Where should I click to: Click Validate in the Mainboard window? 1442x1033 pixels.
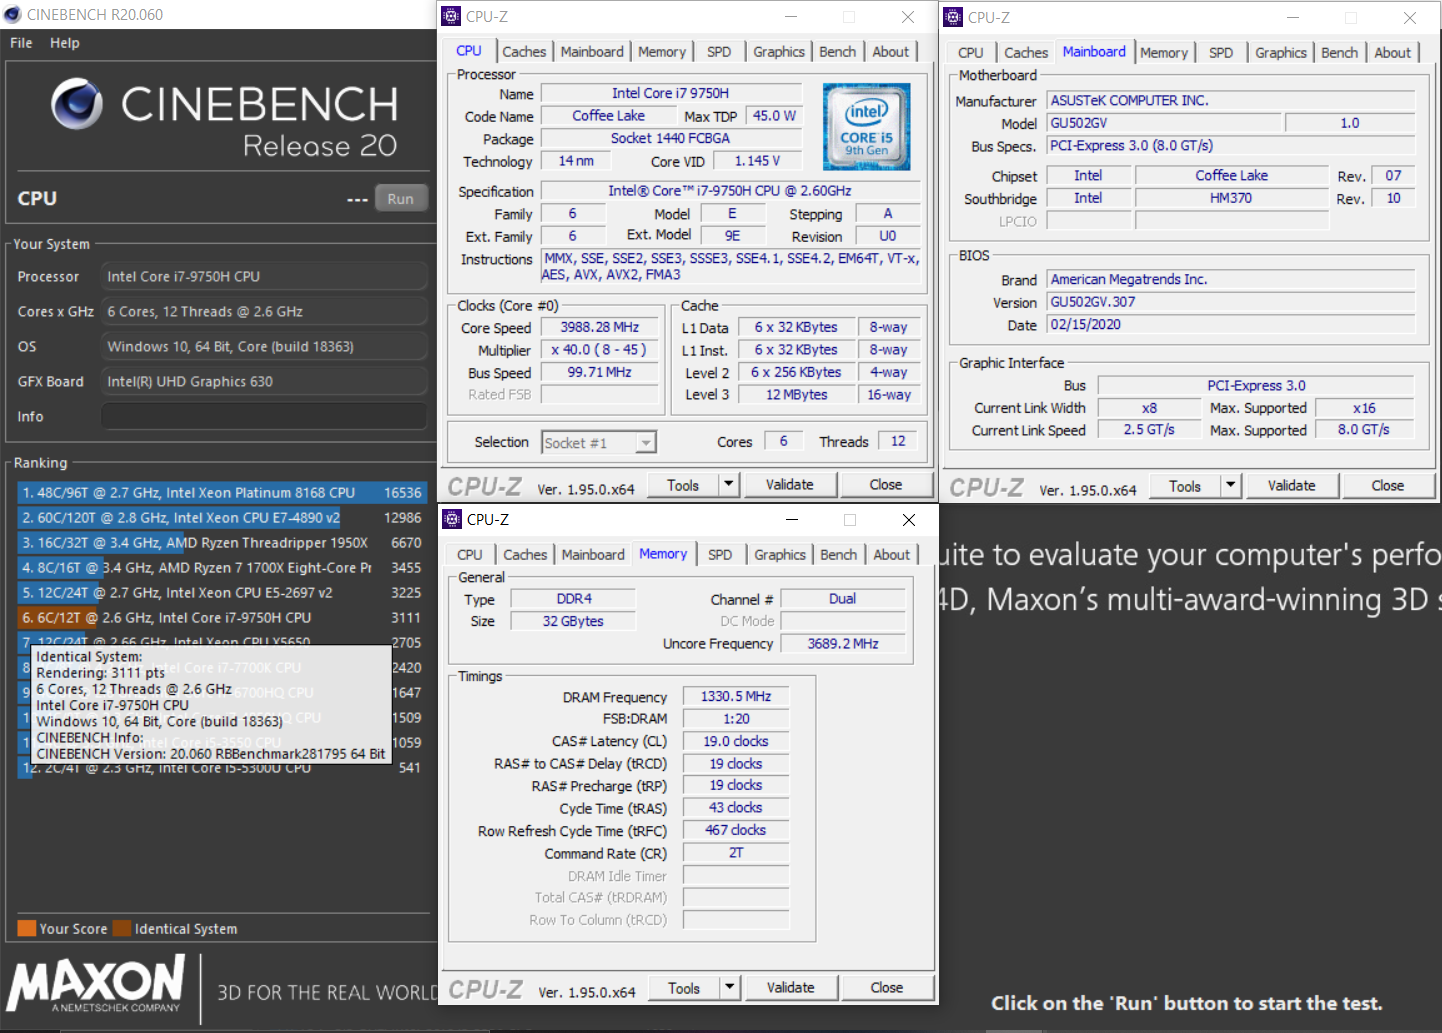(x=1292, y=486)
